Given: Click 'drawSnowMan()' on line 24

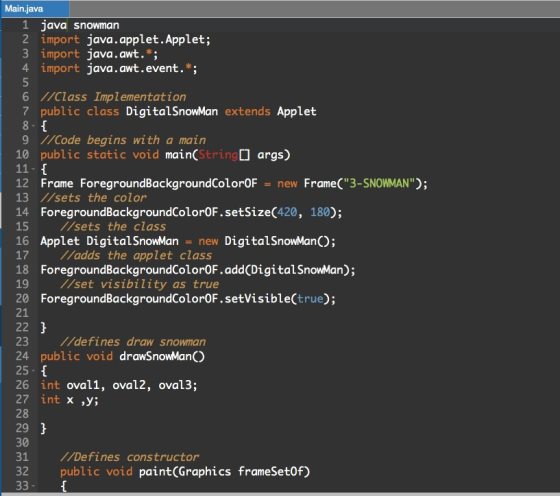Looking at the screenshot, I should tap(162, 356).
